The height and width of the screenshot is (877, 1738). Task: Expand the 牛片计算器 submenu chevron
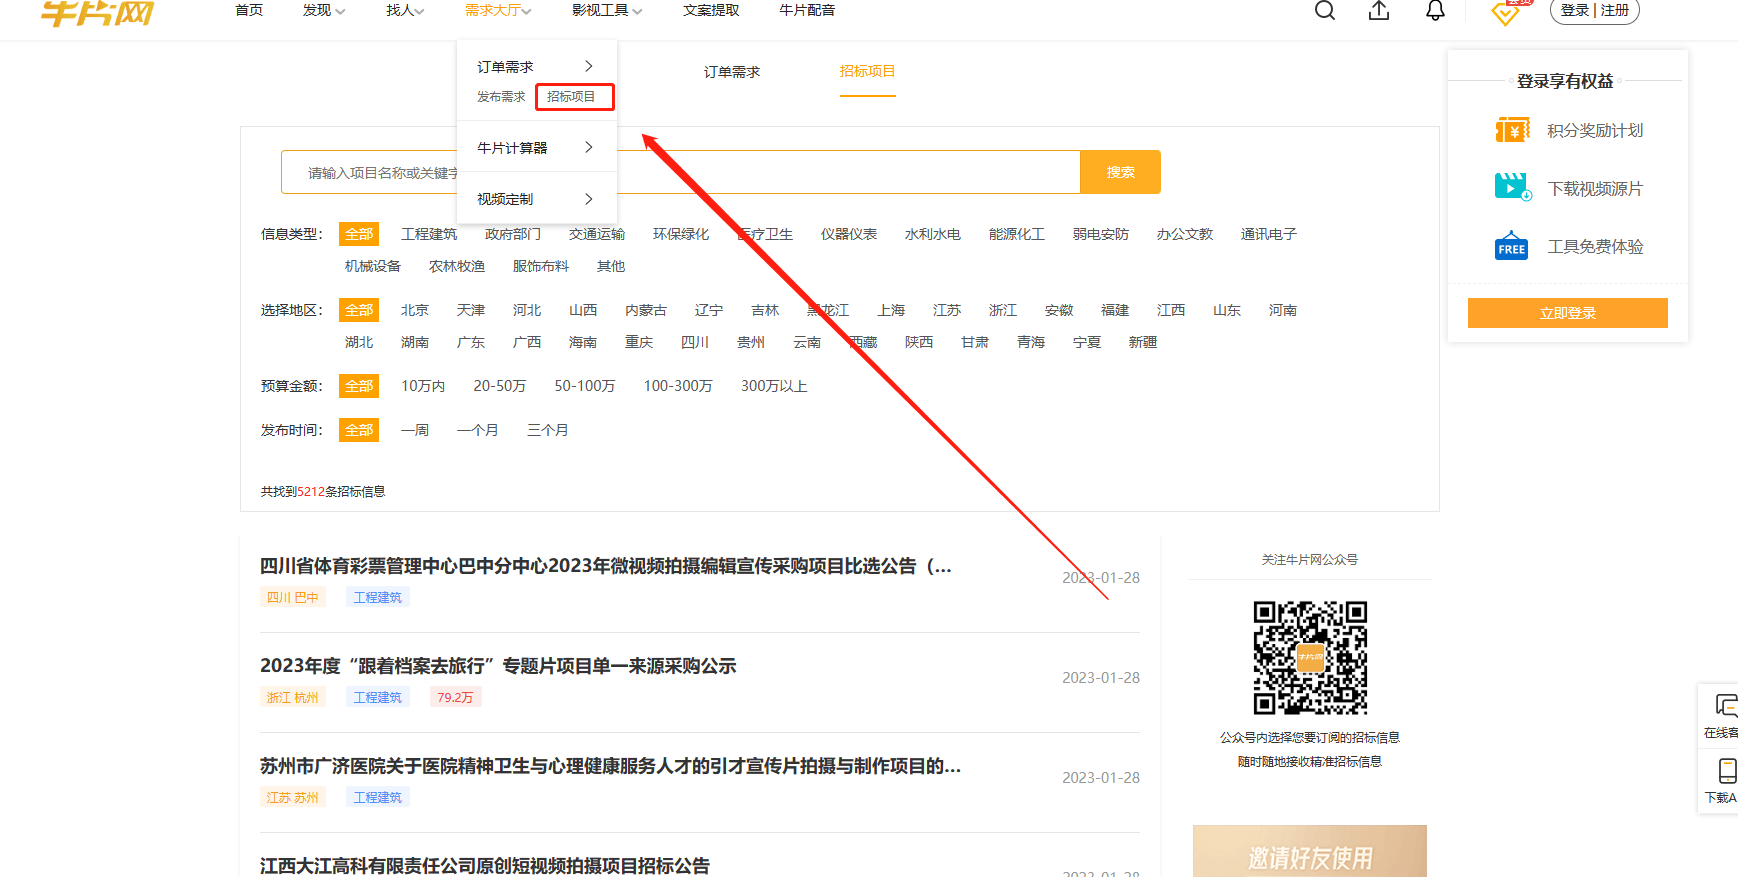[588, 147]
